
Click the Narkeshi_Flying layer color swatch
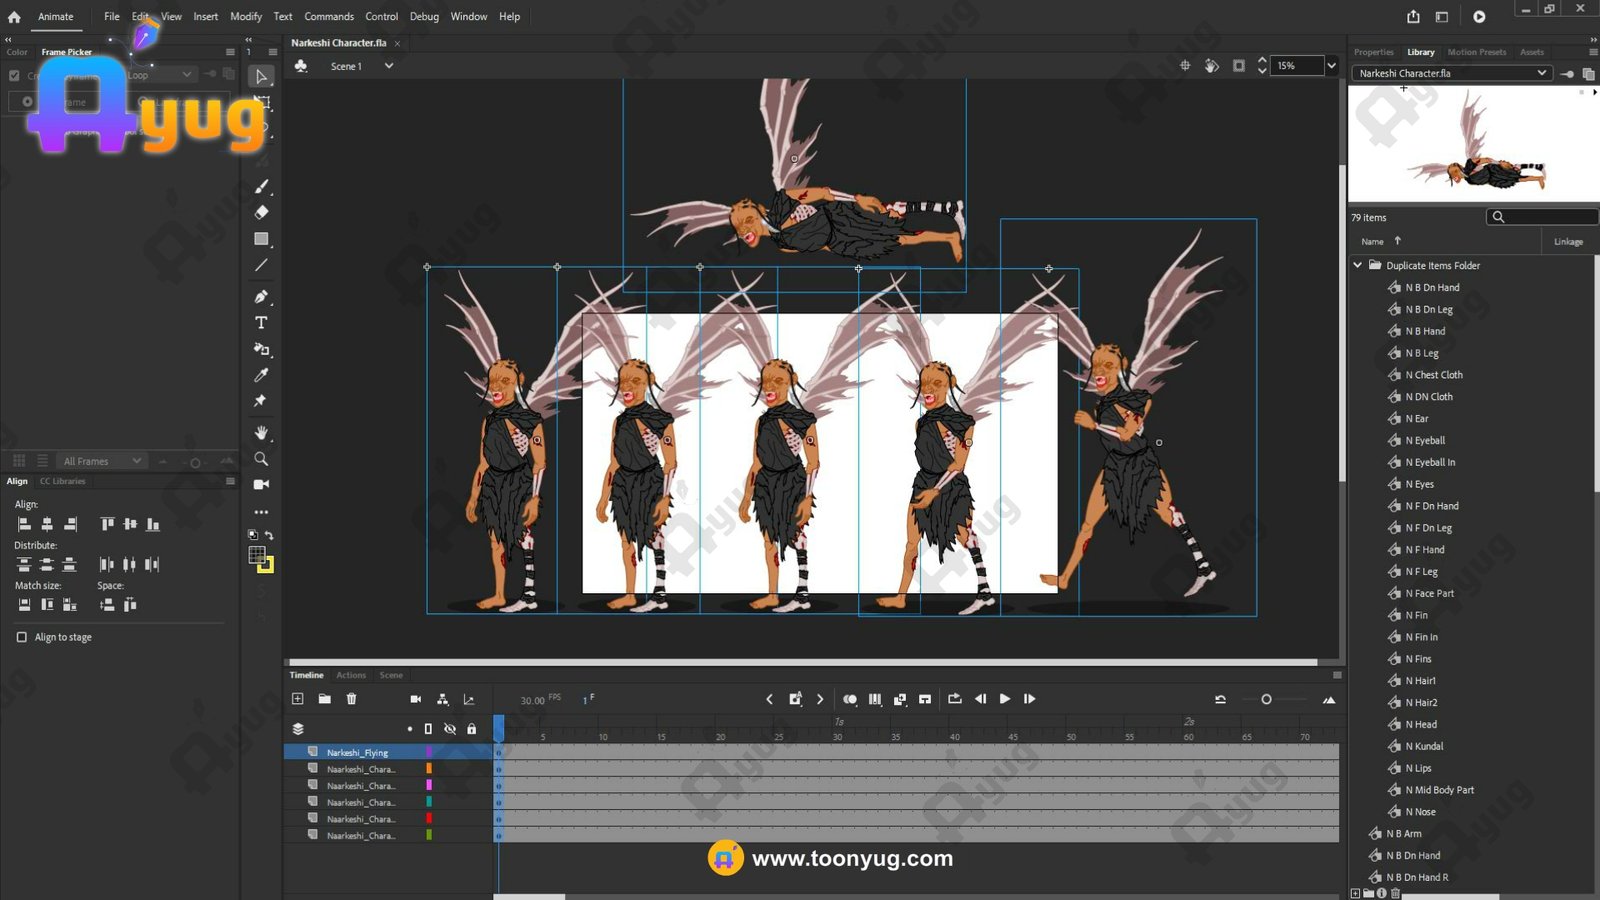[429, 752]
